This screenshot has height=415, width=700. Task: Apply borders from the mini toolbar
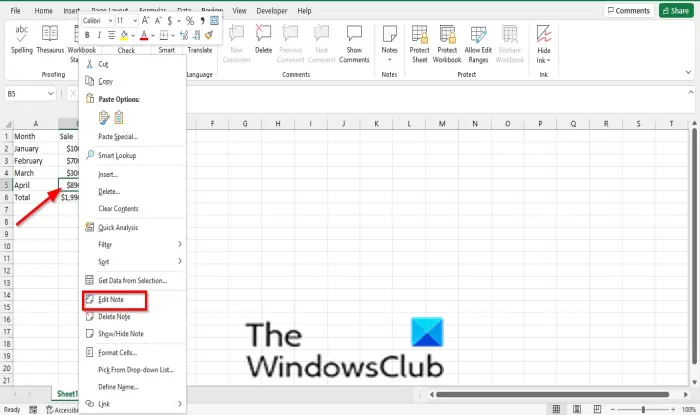(164, 35)
